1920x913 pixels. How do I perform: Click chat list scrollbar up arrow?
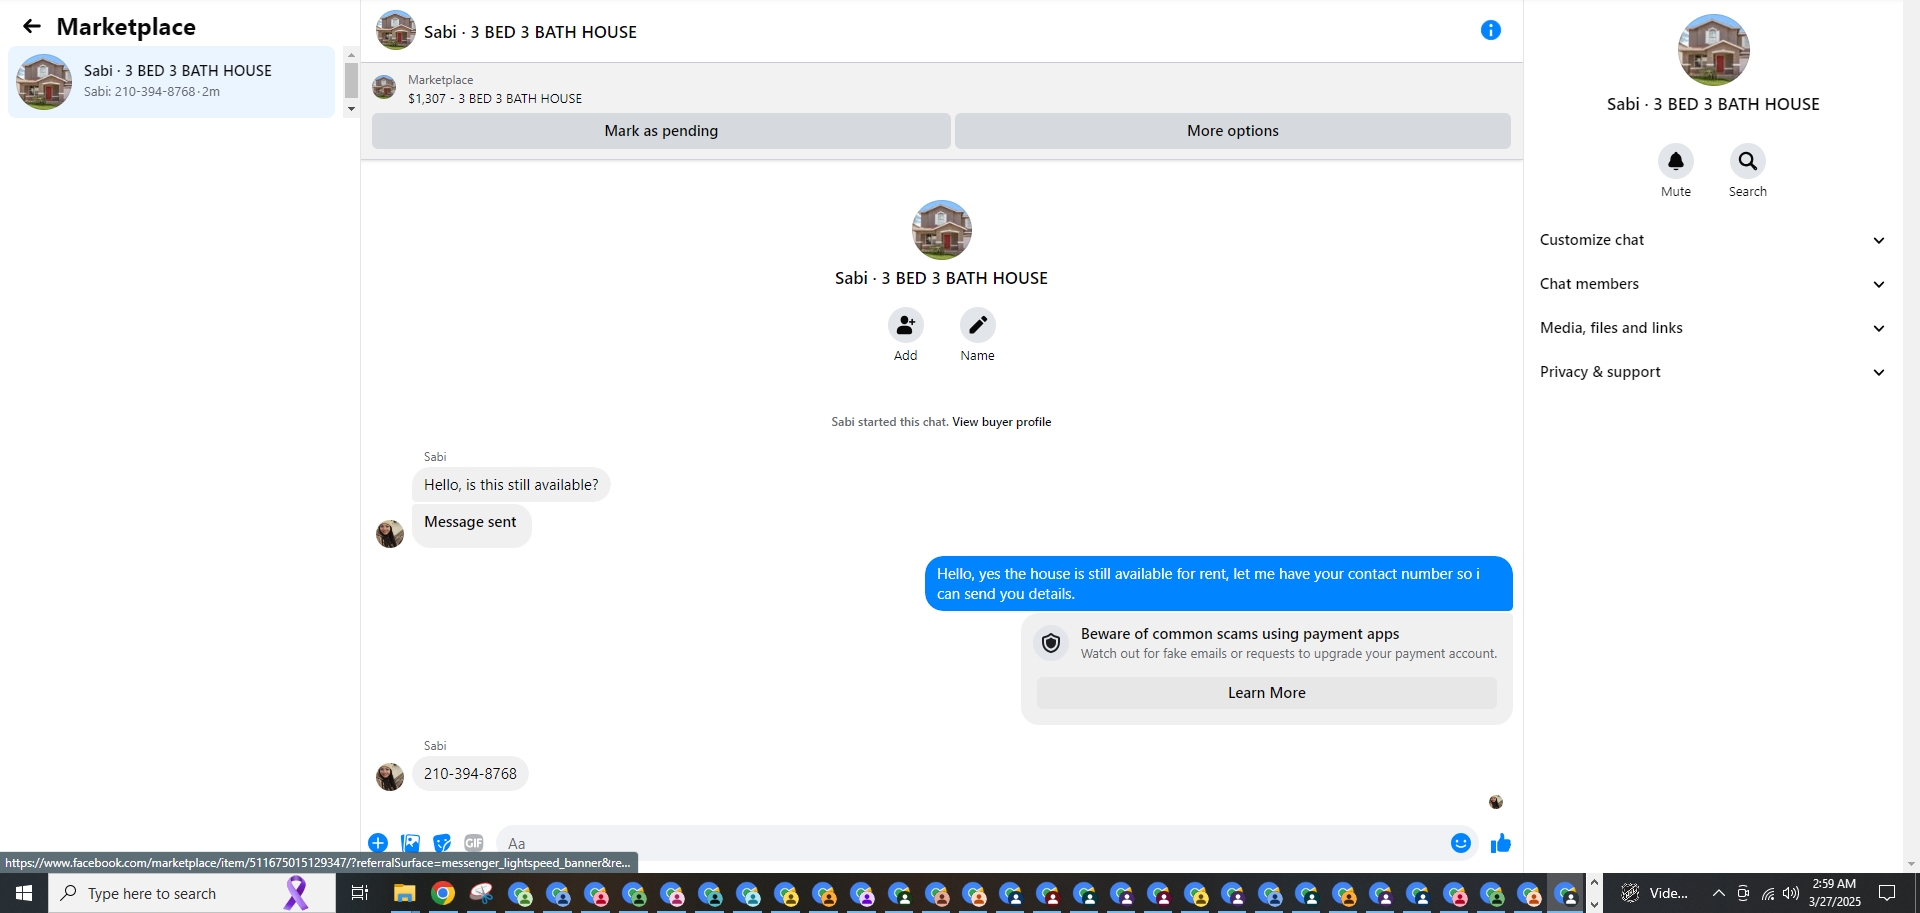tap(351, 55)
